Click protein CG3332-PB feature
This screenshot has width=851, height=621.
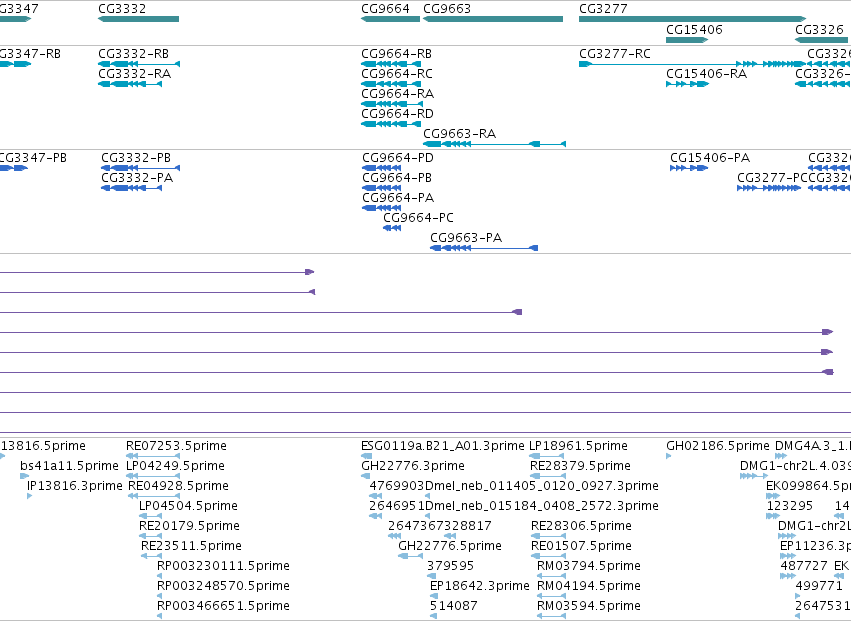(x=141, y=168)
